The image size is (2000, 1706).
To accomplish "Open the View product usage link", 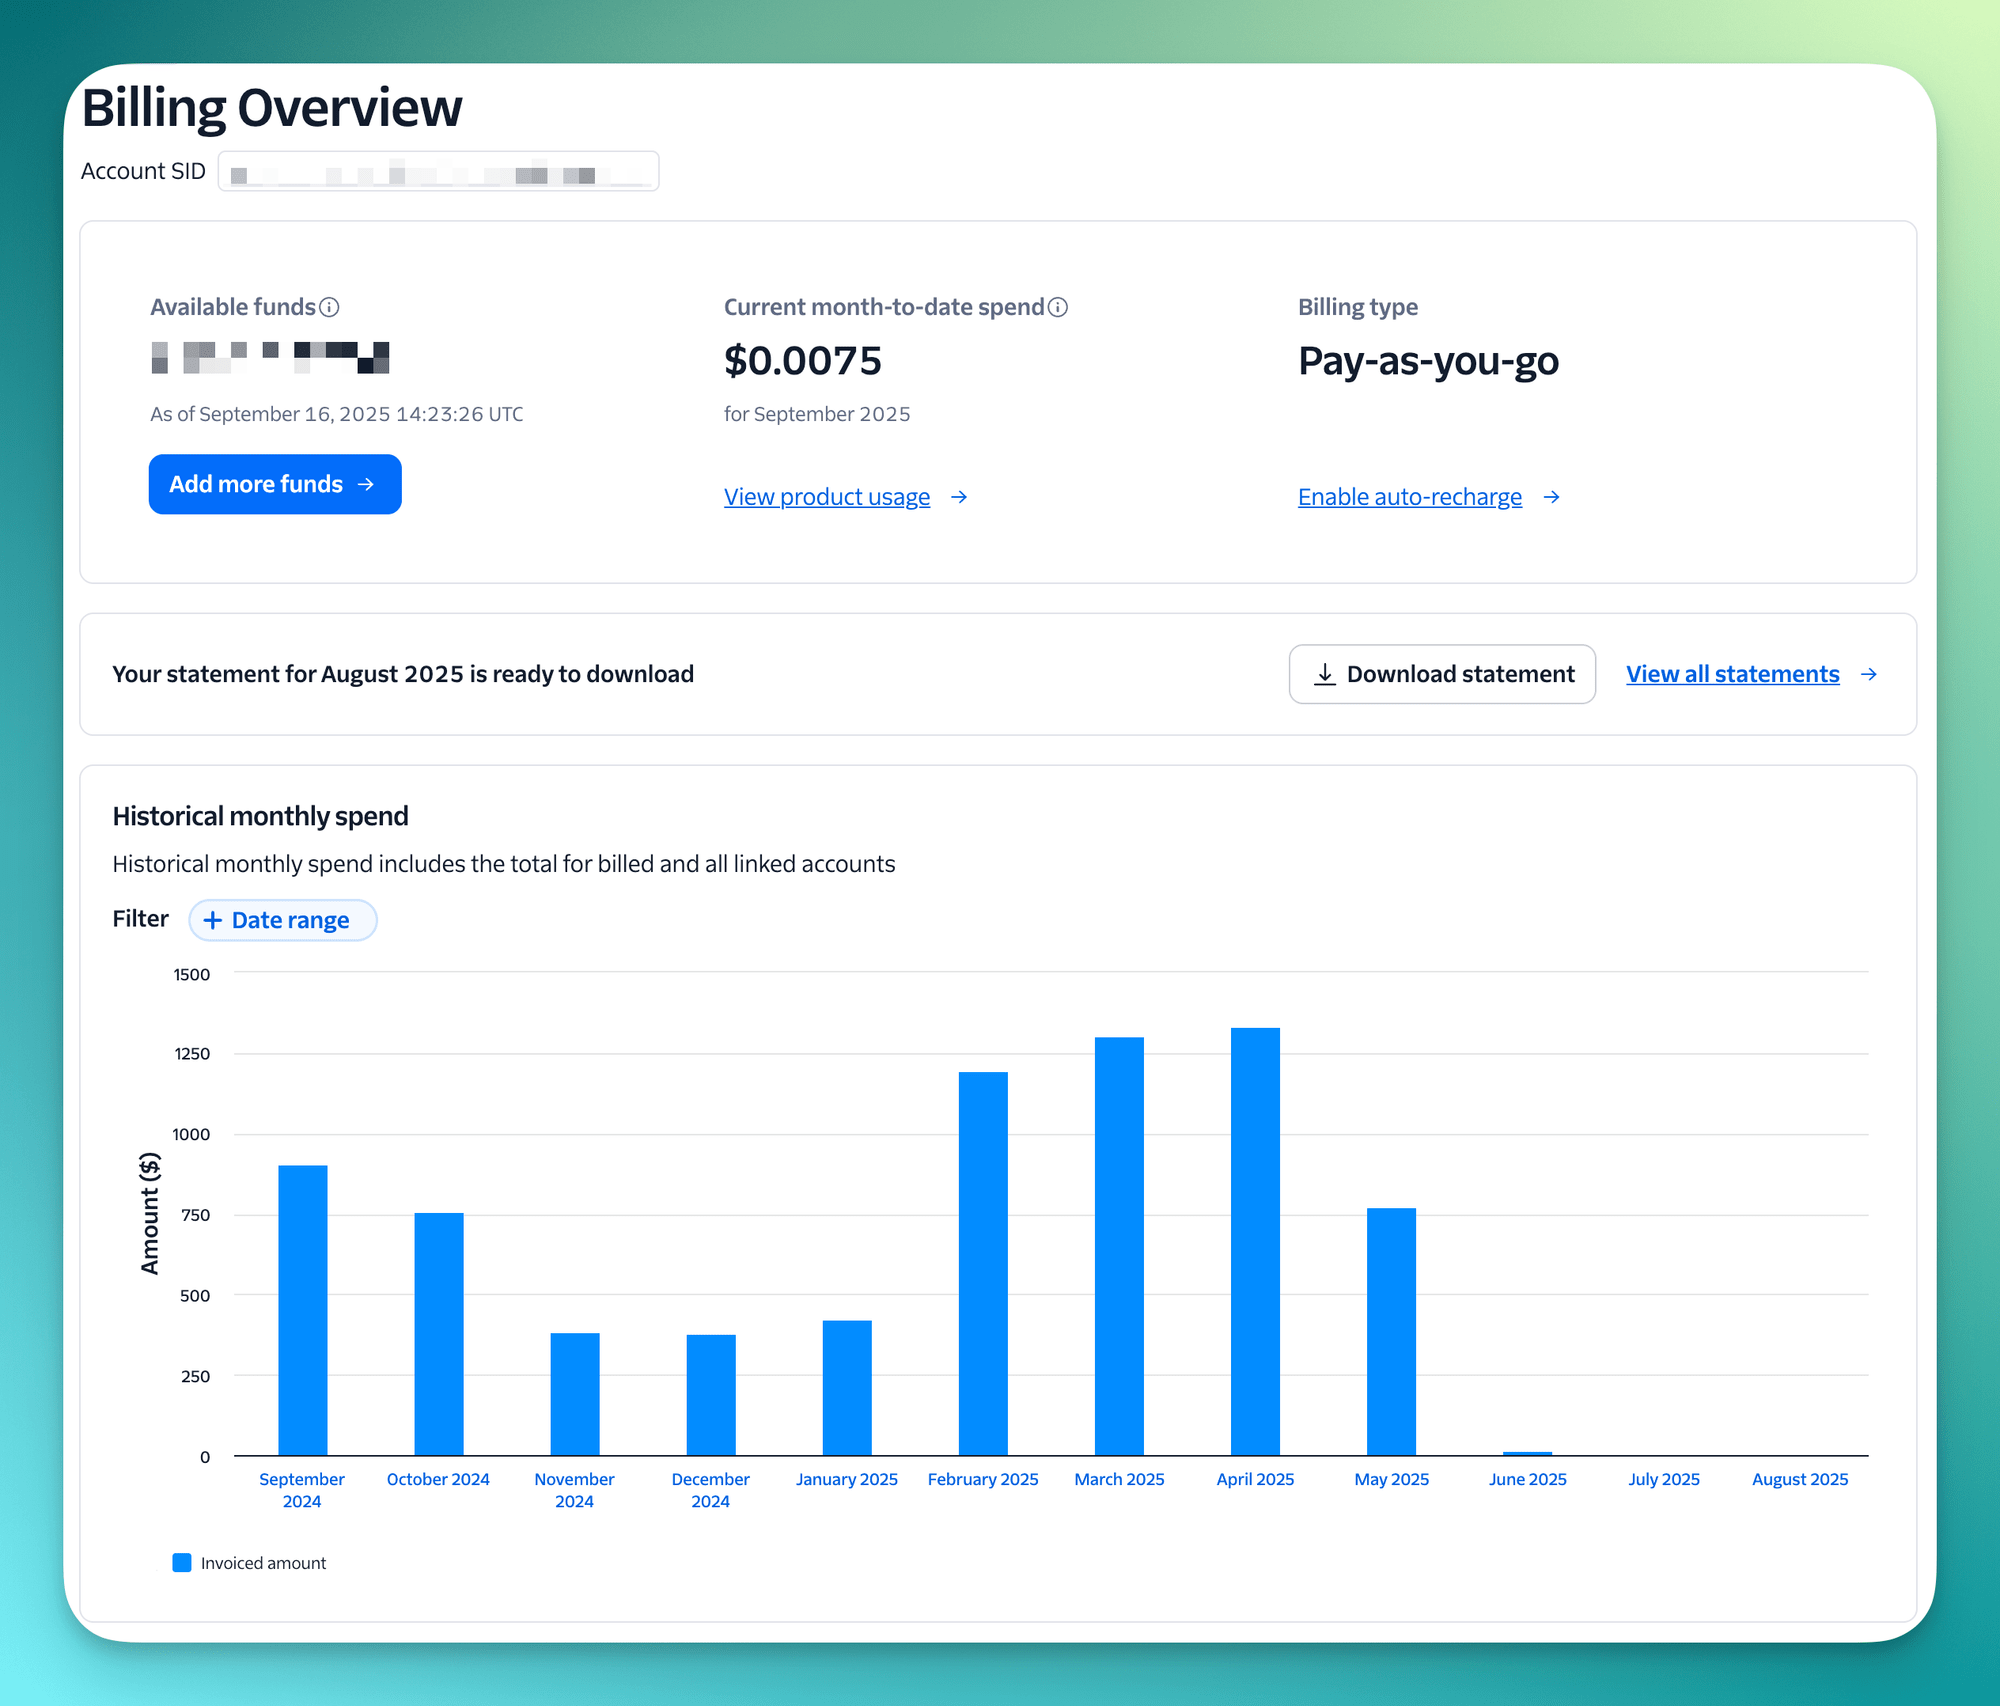I will click(x=826, y=497).
